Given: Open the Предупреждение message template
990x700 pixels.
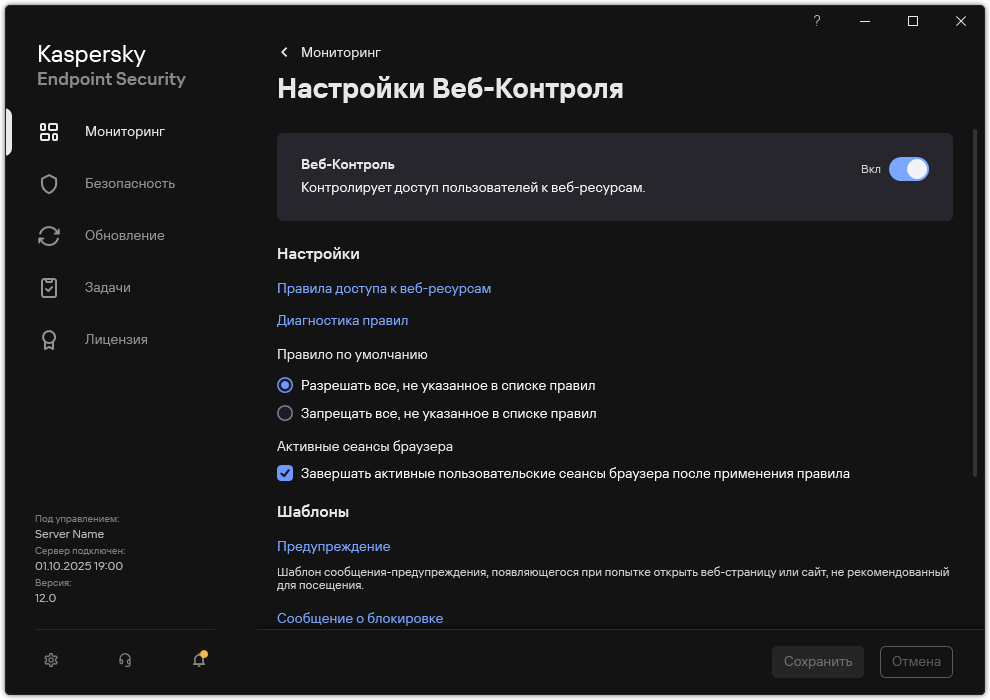Looking at the screenshot, I should tap(333, 546).
